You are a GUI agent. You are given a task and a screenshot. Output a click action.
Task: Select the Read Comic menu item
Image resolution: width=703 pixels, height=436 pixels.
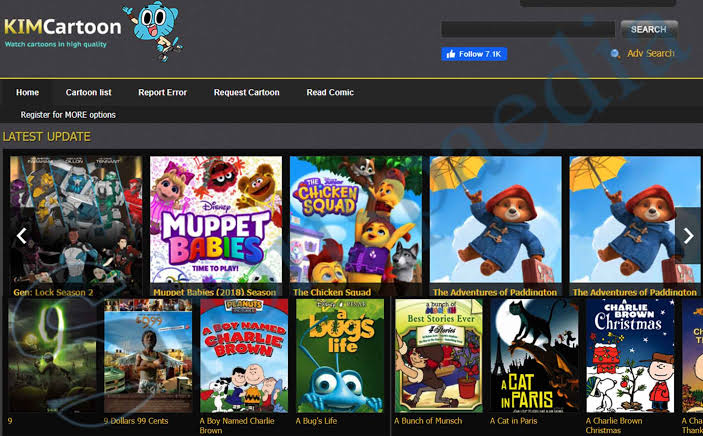330,93
